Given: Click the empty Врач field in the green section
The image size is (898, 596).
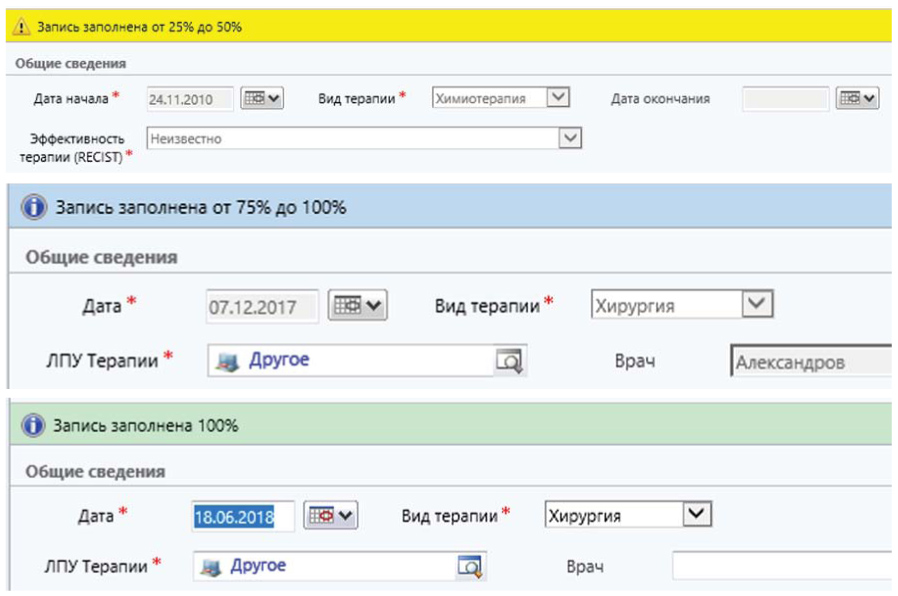Looking at the screenshot, I should (780, 567).
